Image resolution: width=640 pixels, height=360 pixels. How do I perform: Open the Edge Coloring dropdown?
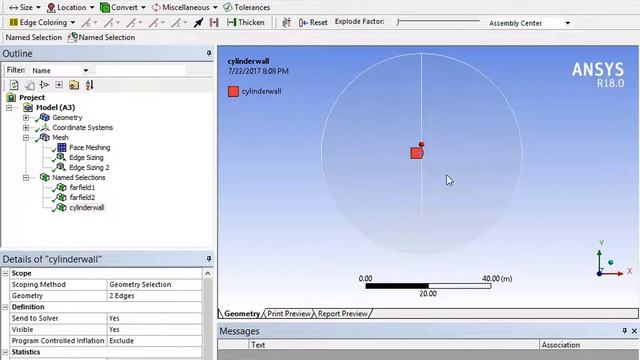(42, 22)
